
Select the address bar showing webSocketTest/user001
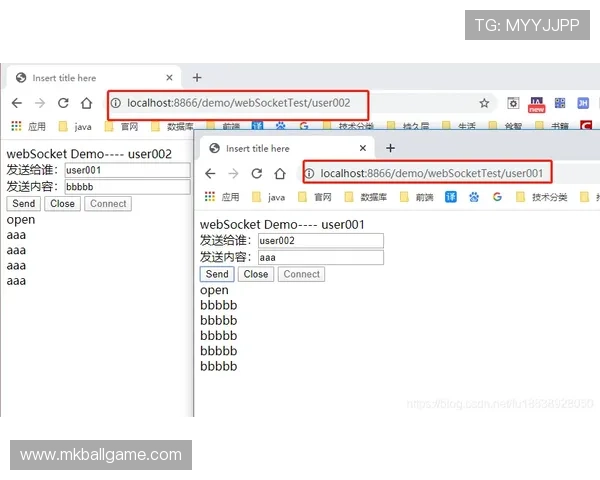(x=430, y=173)
